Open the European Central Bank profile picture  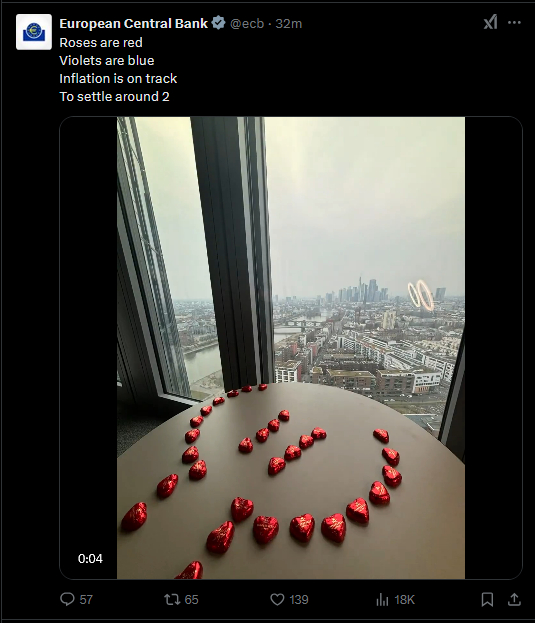34,32
